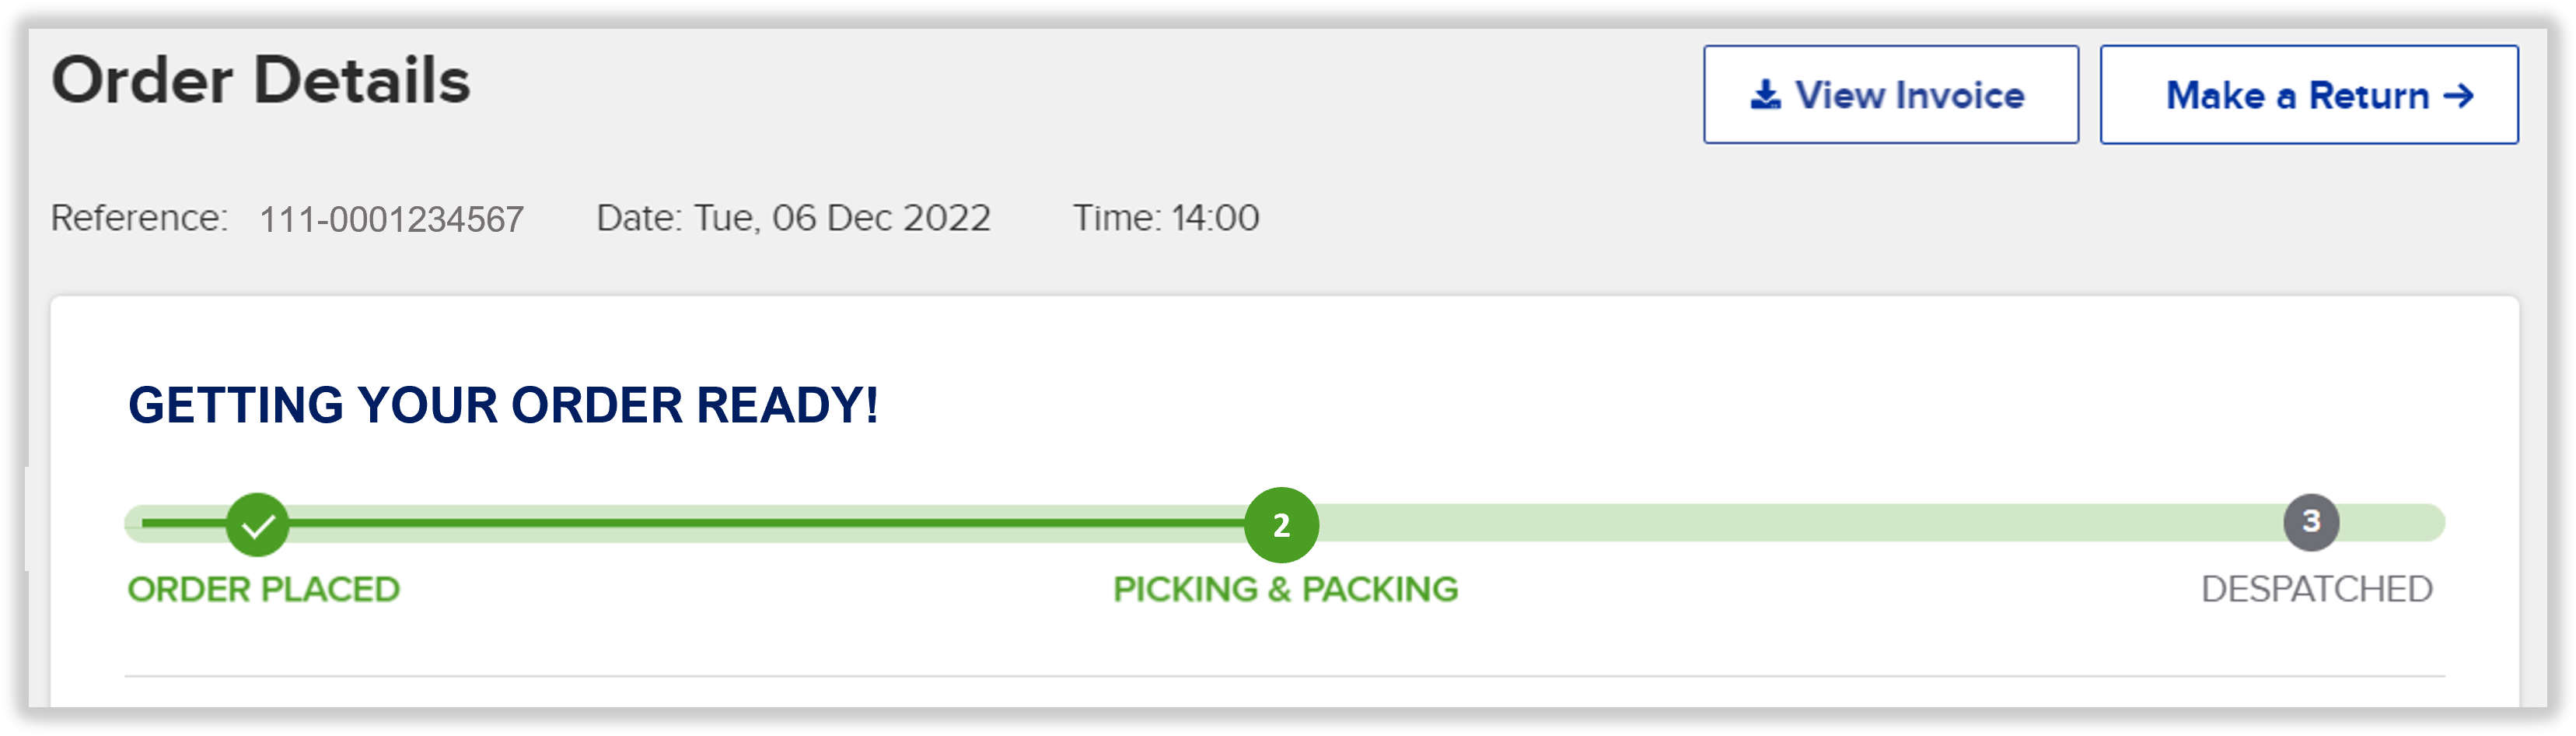Select the order reference number 111-0001234567
The width and height of the screenshot is (2576, 736).
click(391, 219)
